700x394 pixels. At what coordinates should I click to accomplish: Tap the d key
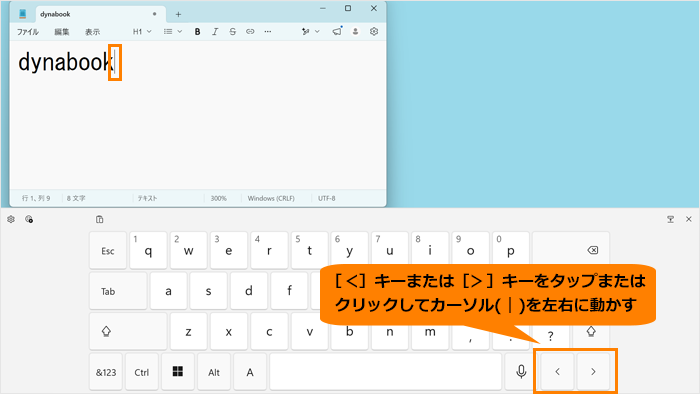(x=249, y=291)
